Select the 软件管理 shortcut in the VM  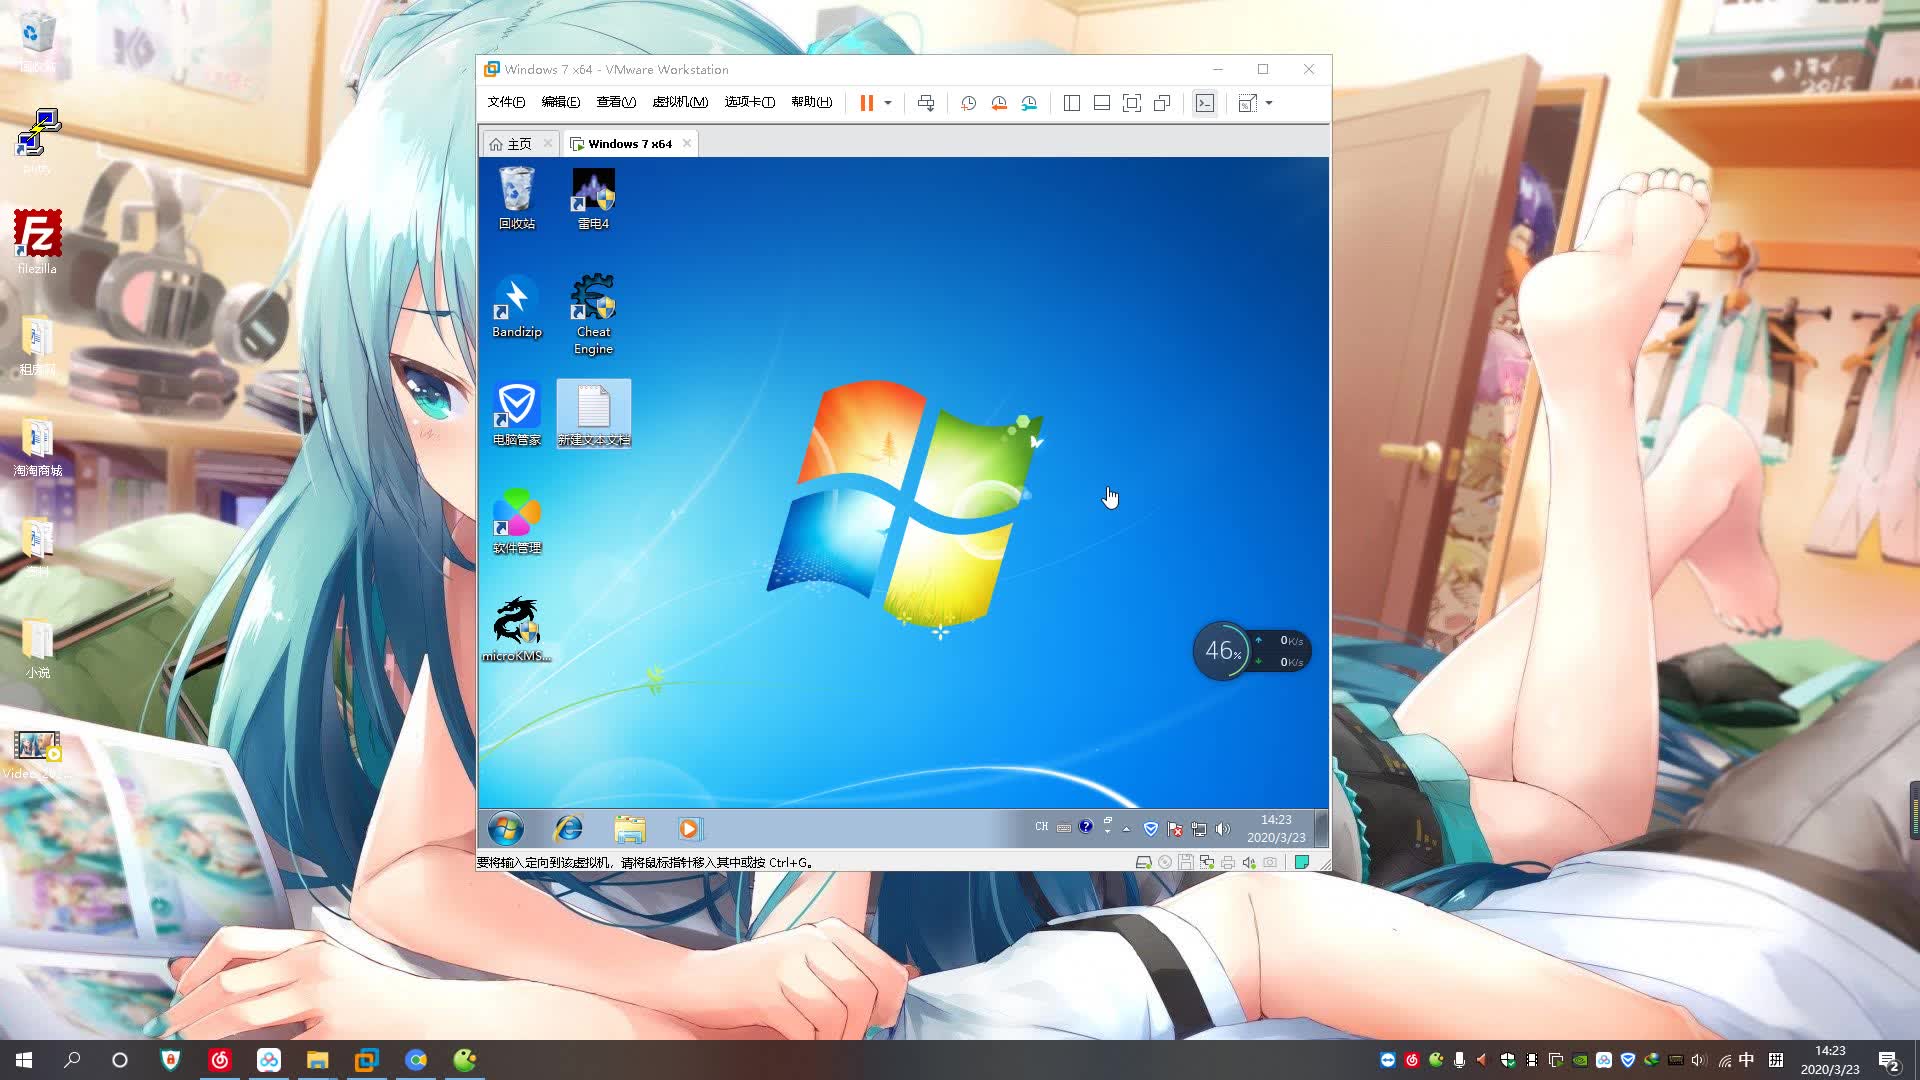point(517,522)
